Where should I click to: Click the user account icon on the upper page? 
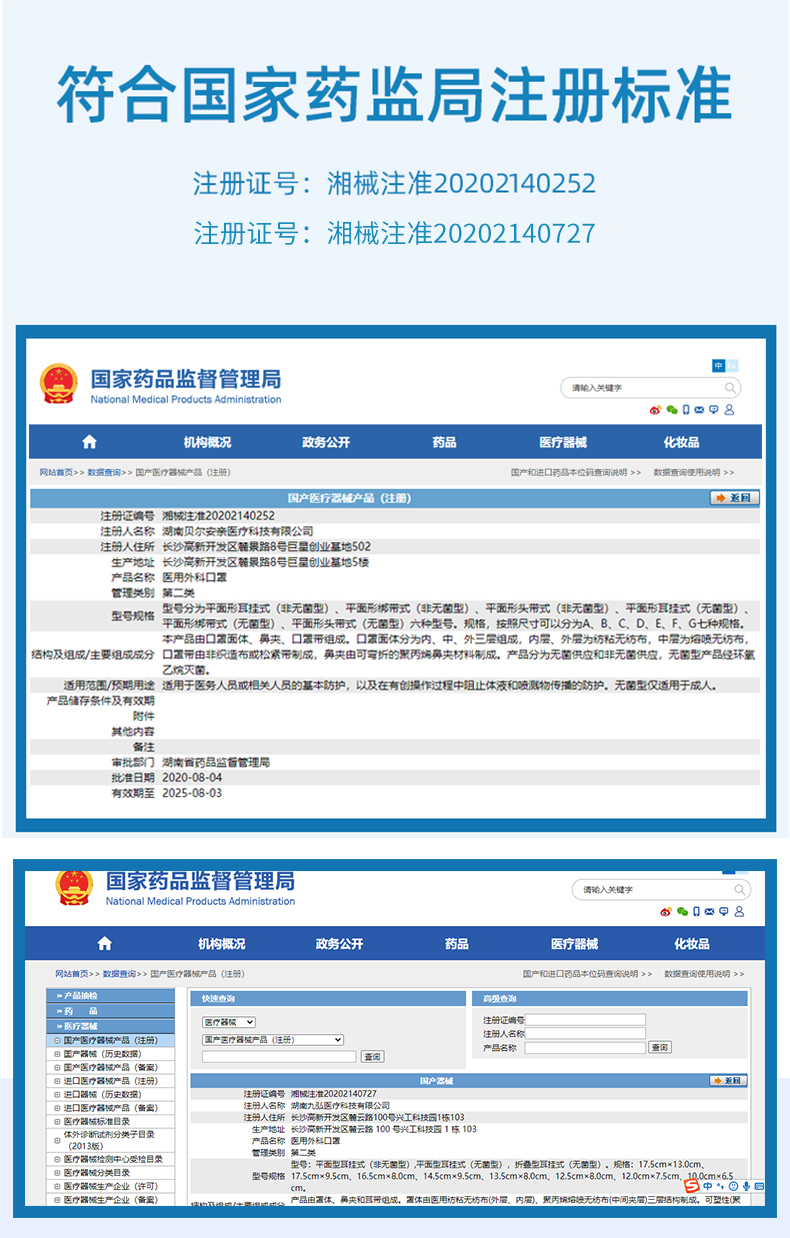pyautogui.click(x=729, y=410)
